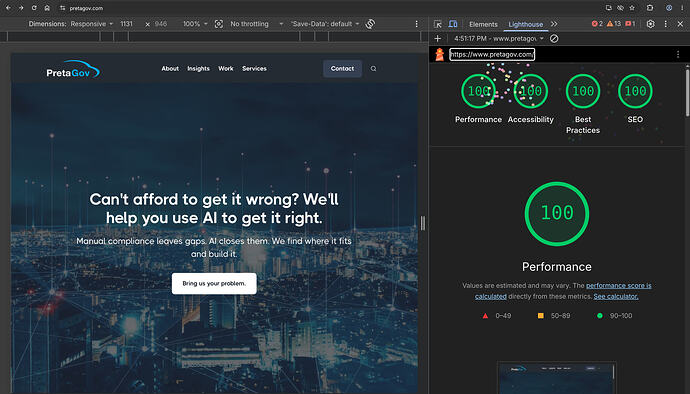Viewport: 690px width, 394px height.
Task: Show more DevTools tabs chevron
Action: (x=554, y=24)
